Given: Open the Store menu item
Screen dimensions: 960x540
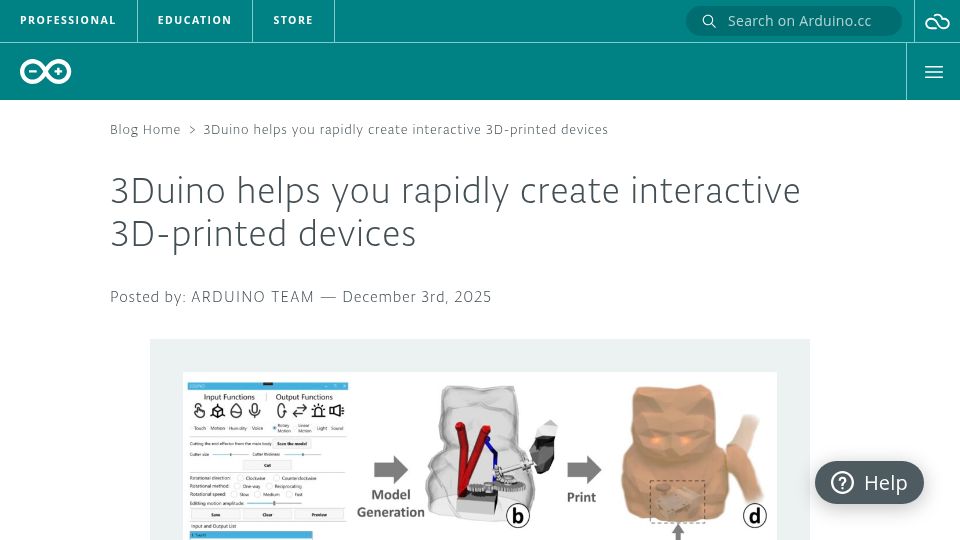Looking at the screenshot, I should (293, 20).
